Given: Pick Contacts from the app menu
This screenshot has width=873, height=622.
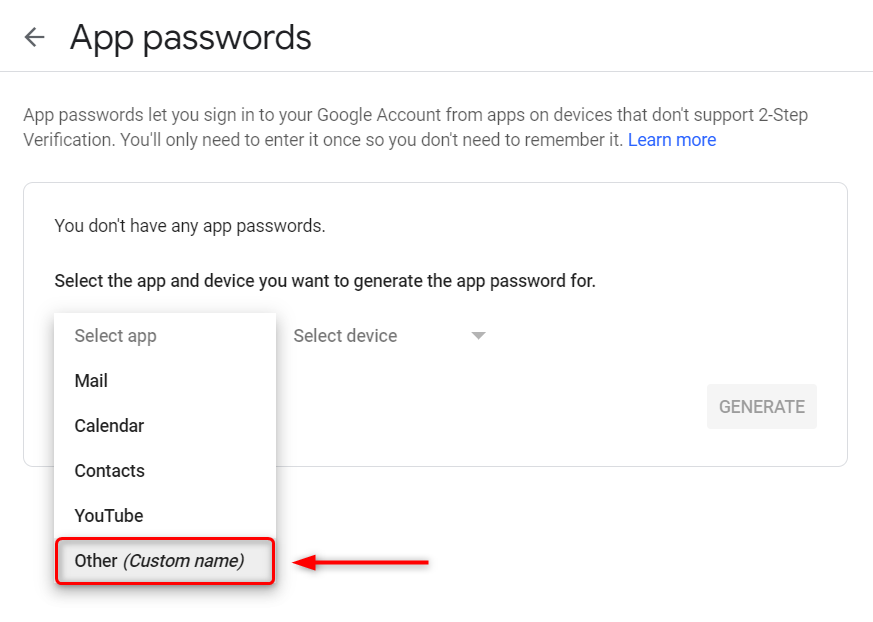Looking at the screenshot, I should [165, 471].
